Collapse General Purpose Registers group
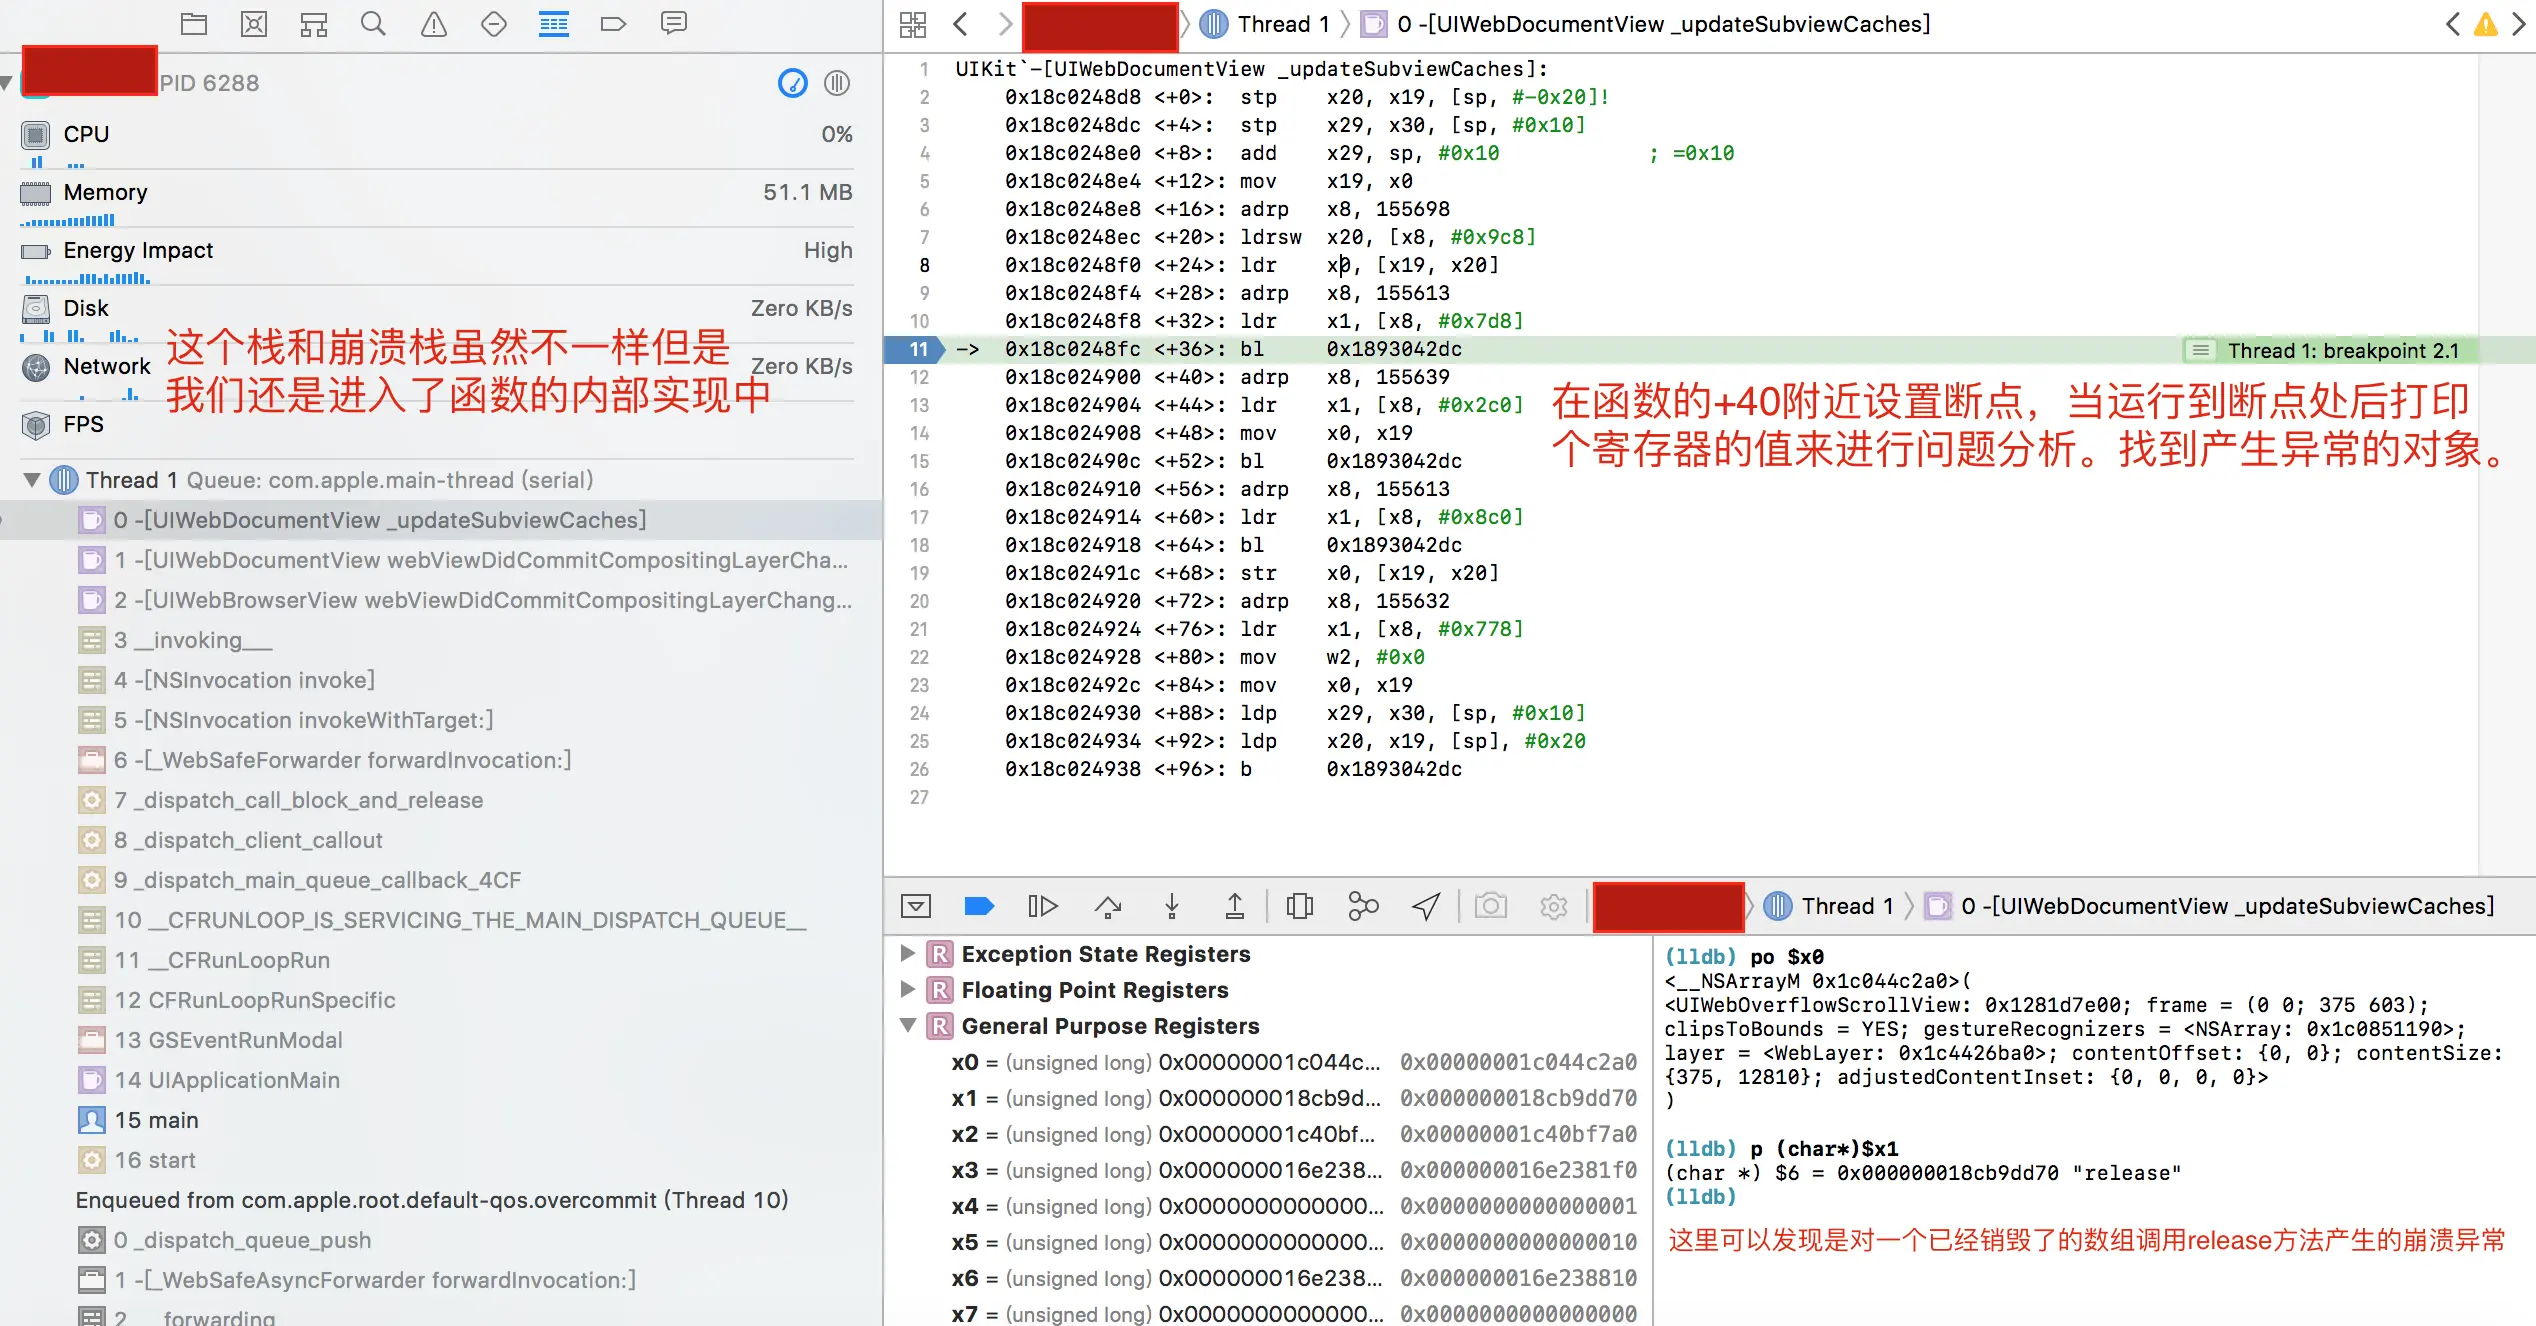 click(908, 1026)
